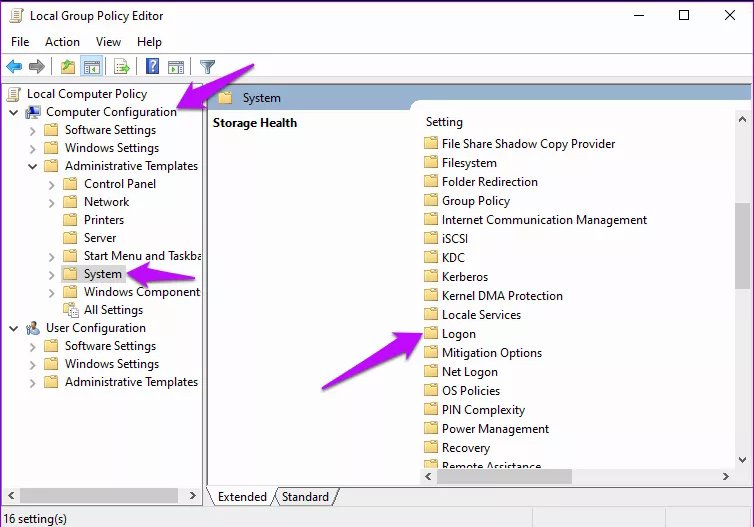Viewport: 754px width, 527px height.
Task: Click the tree pane scroll right arrow
Action: [x=193, y=495]
